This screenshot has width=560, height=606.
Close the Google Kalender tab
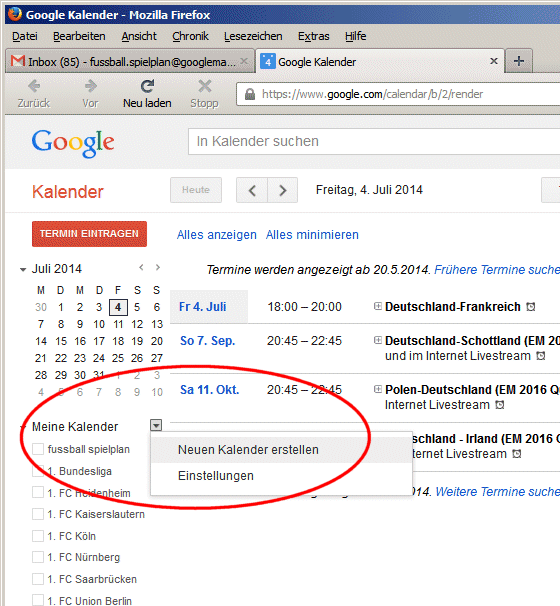[x=494, y=61]
